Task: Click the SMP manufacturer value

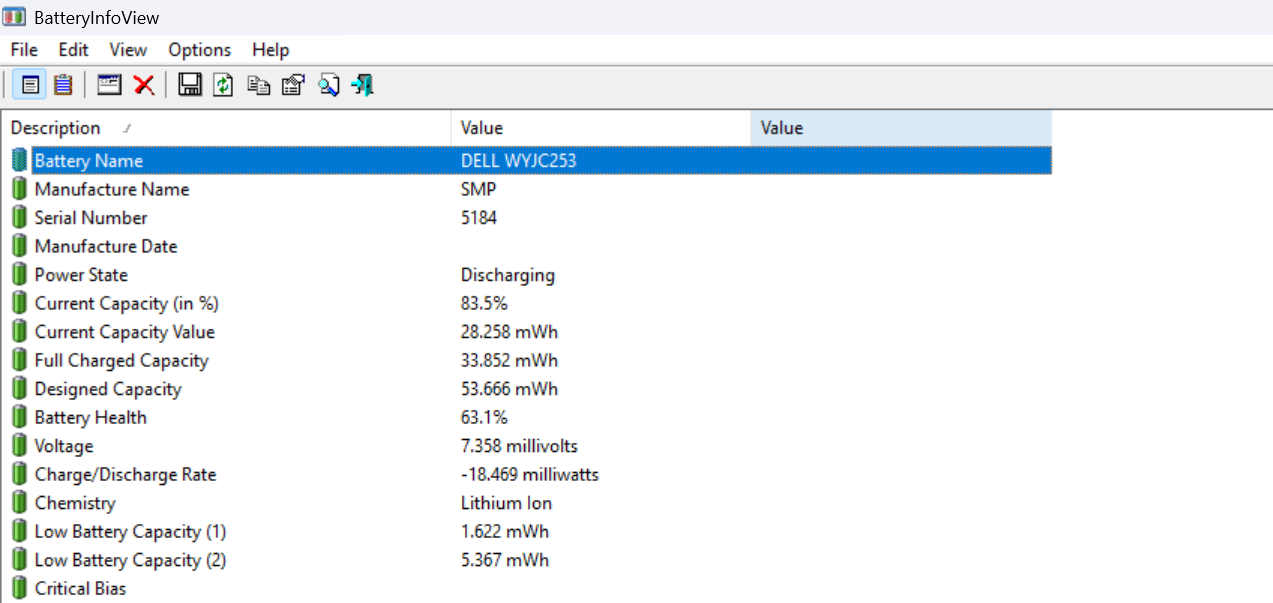Action: 479,189
